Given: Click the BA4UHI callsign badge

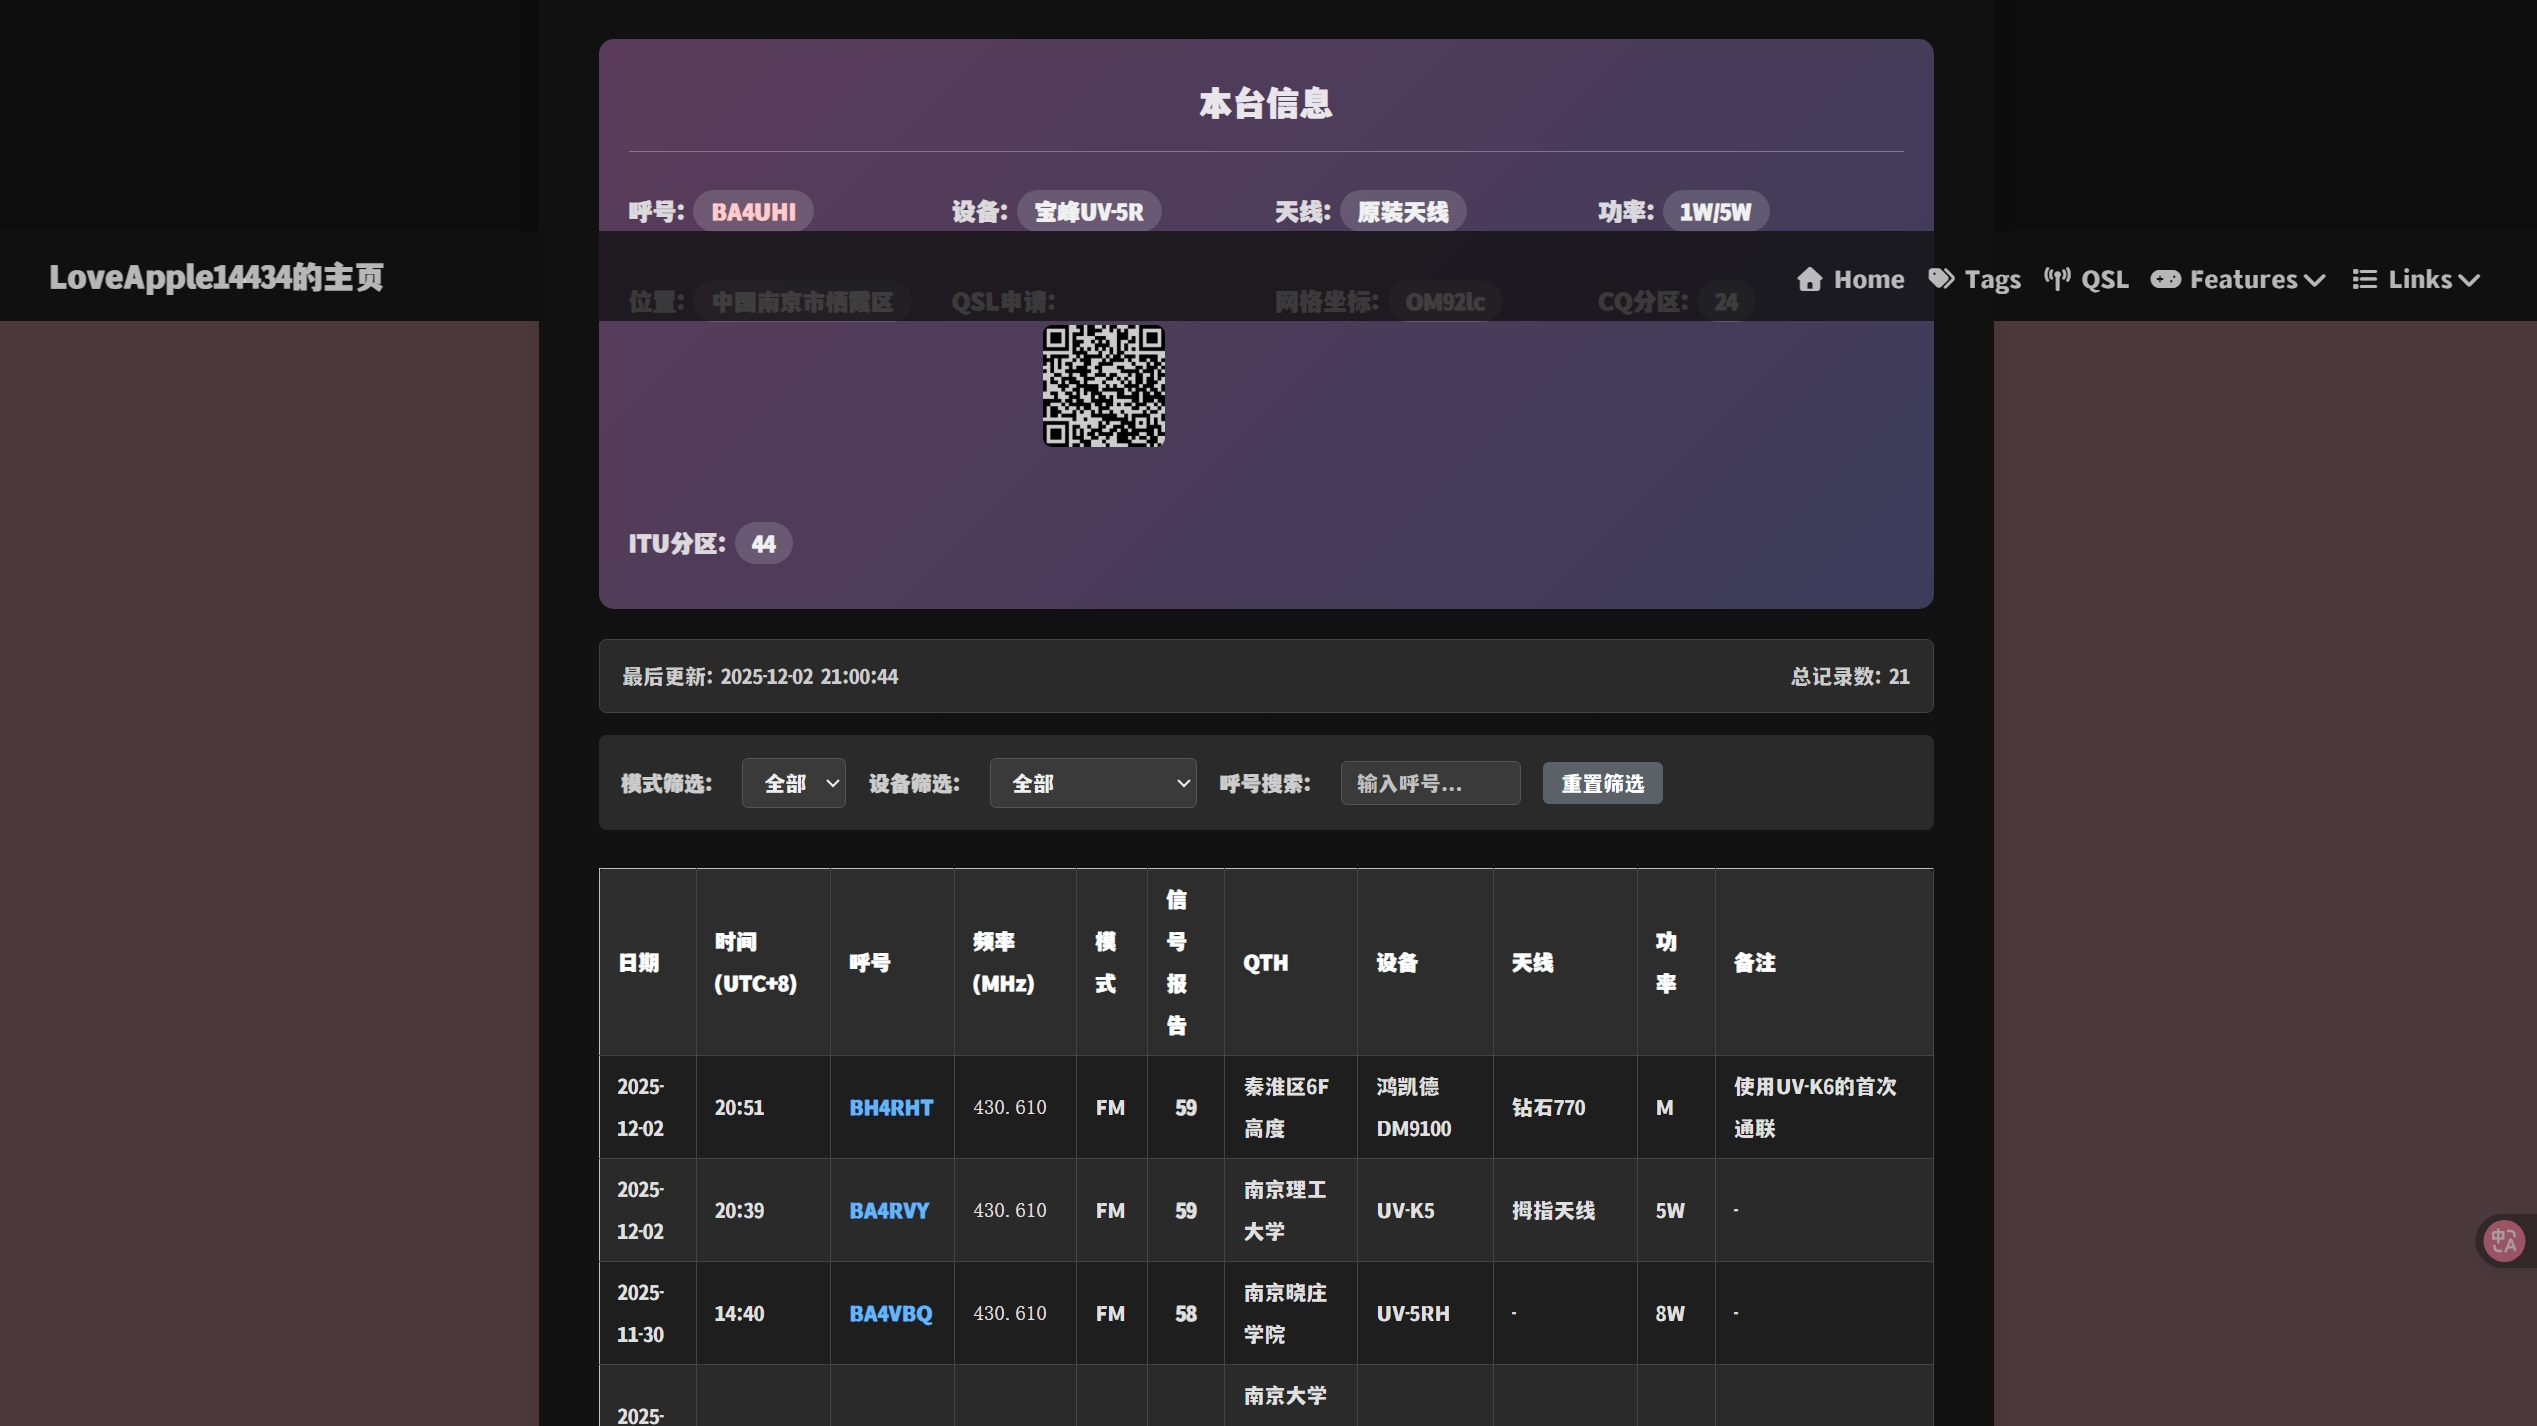Looking at the screenshot, I should pyautogui.click(x=753, y=211).
